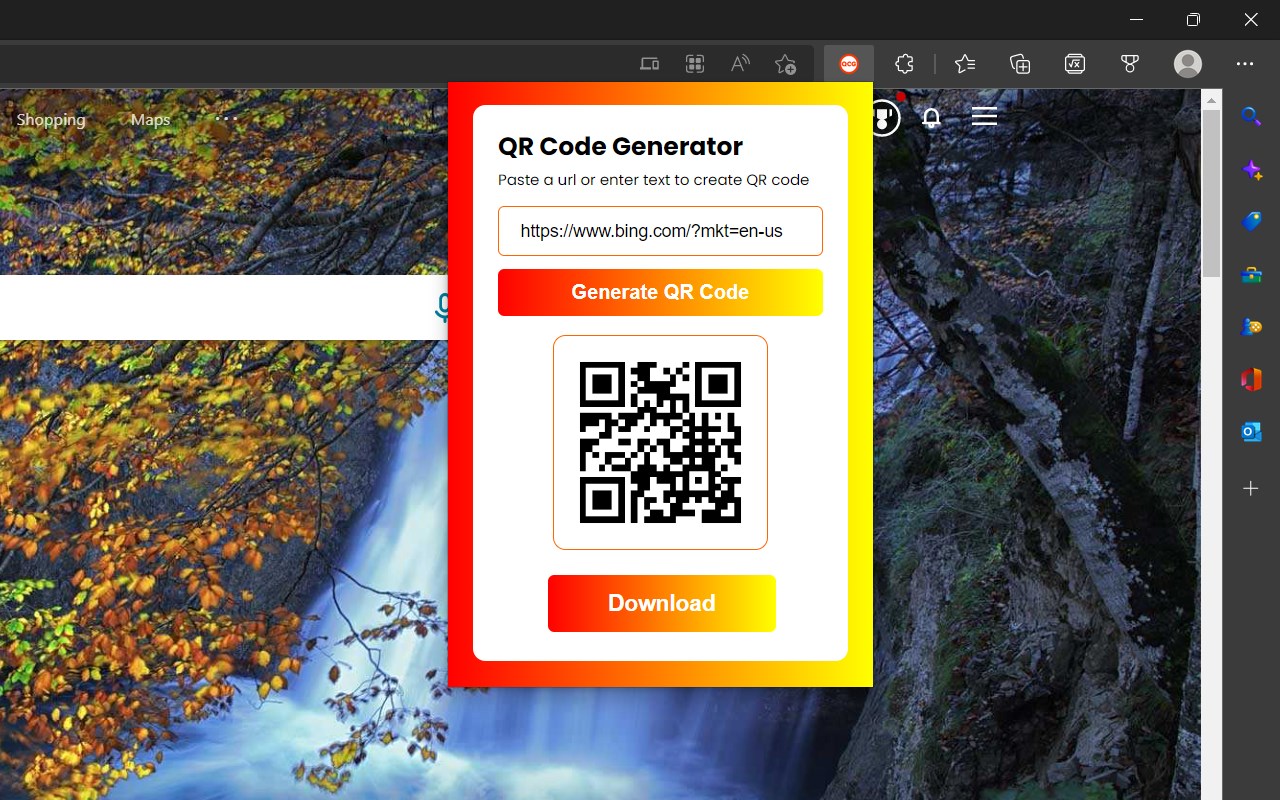Close the browser window

(1251, 19)
